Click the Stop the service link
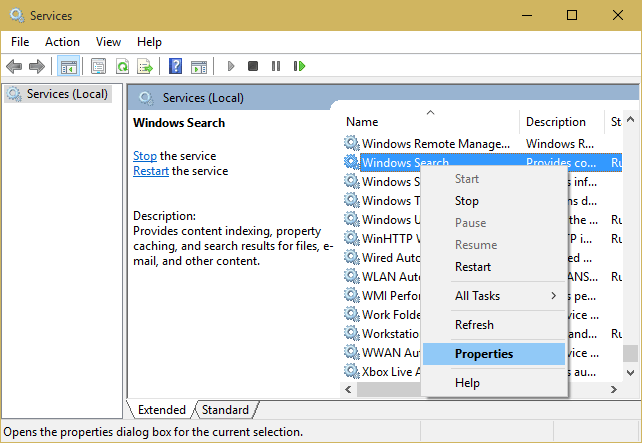The width and height of the screenshot is (642, 443). (145, 156)
